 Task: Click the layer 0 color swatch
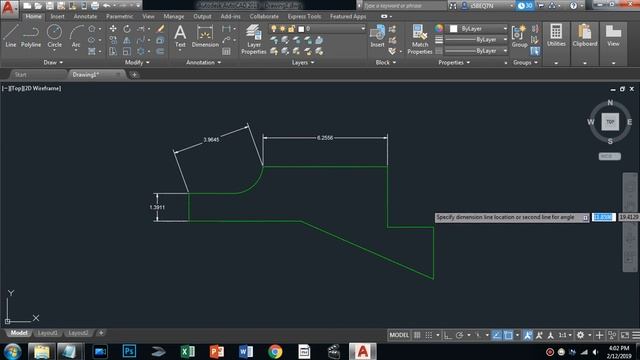[301, 29]
